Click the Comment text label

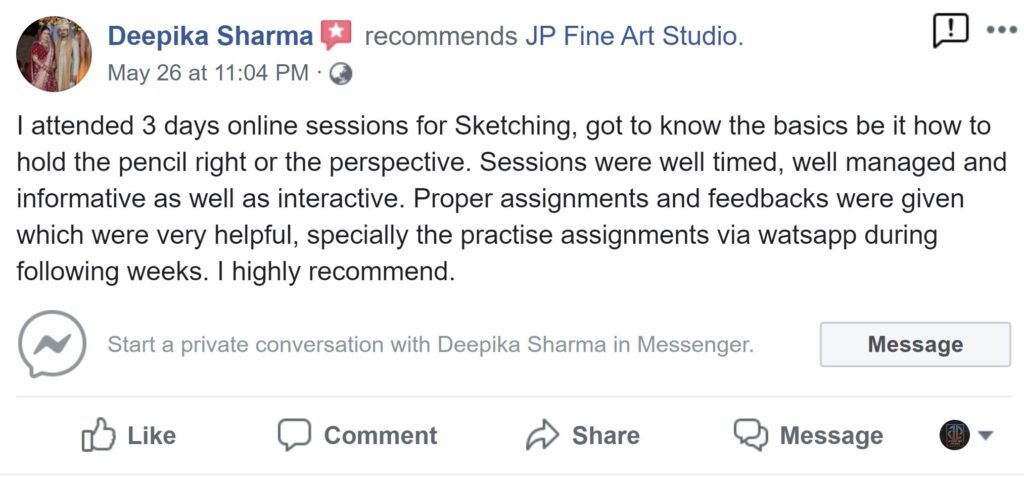(381, 436)
